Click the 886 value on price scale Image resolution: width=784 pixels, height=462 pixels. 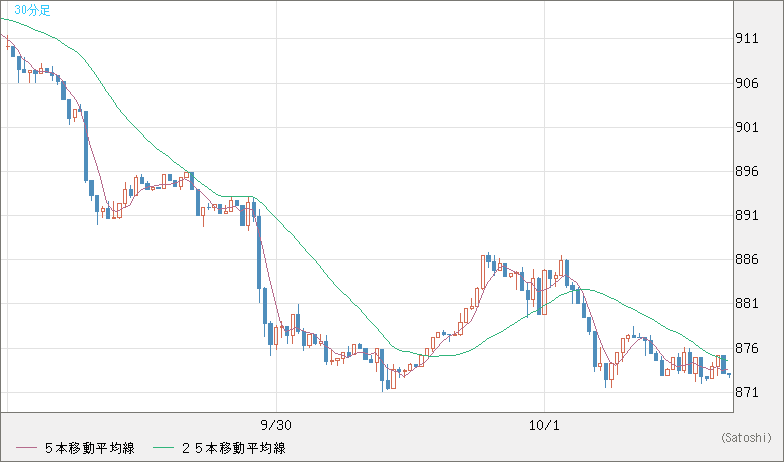(746, 259)
